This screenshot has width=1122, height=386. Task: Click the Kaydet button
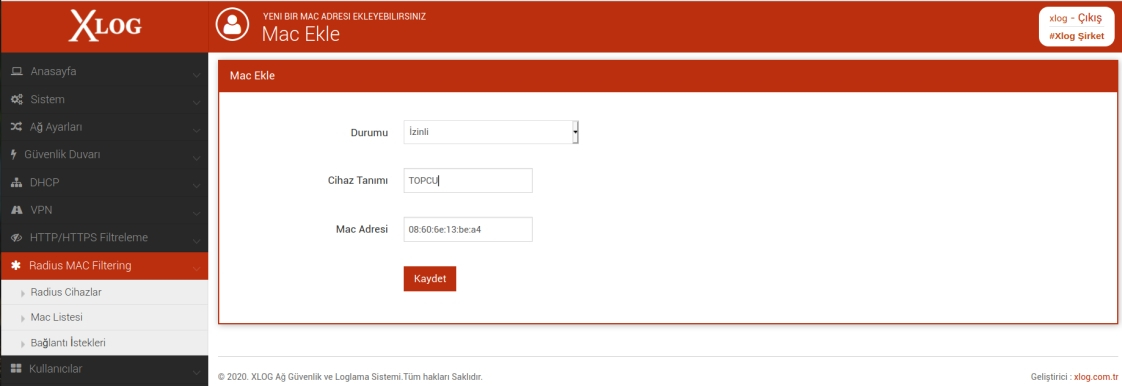(x=429, y=279)
